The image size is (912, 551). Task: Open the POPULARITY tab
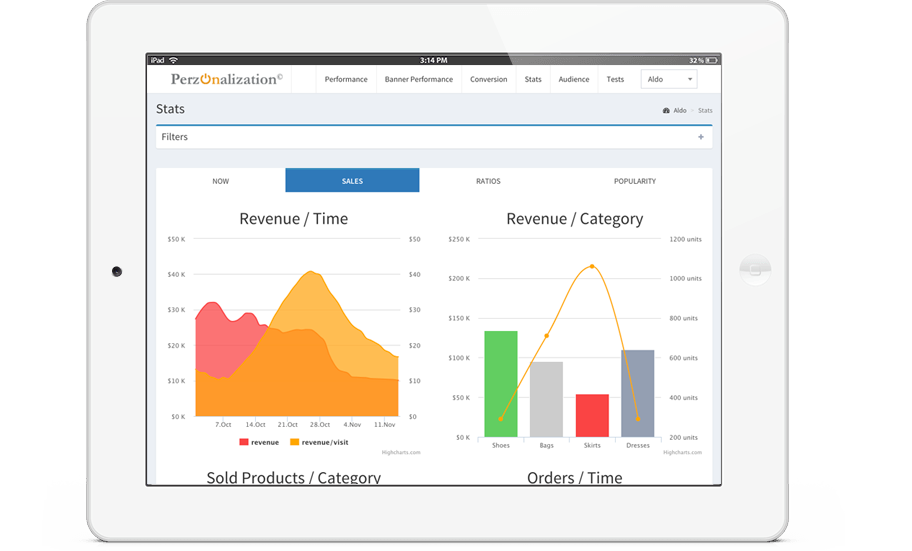click(x=635, y=181)
